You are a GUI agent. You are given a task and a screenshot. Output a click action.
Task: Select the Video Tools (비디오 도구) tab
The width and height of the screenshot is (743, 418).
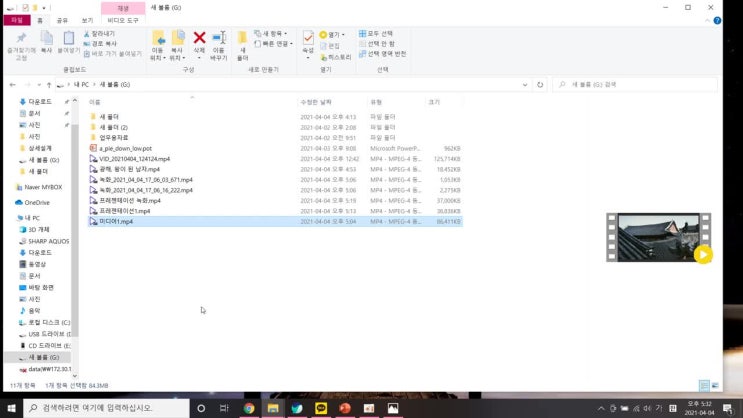coord(123,20)
